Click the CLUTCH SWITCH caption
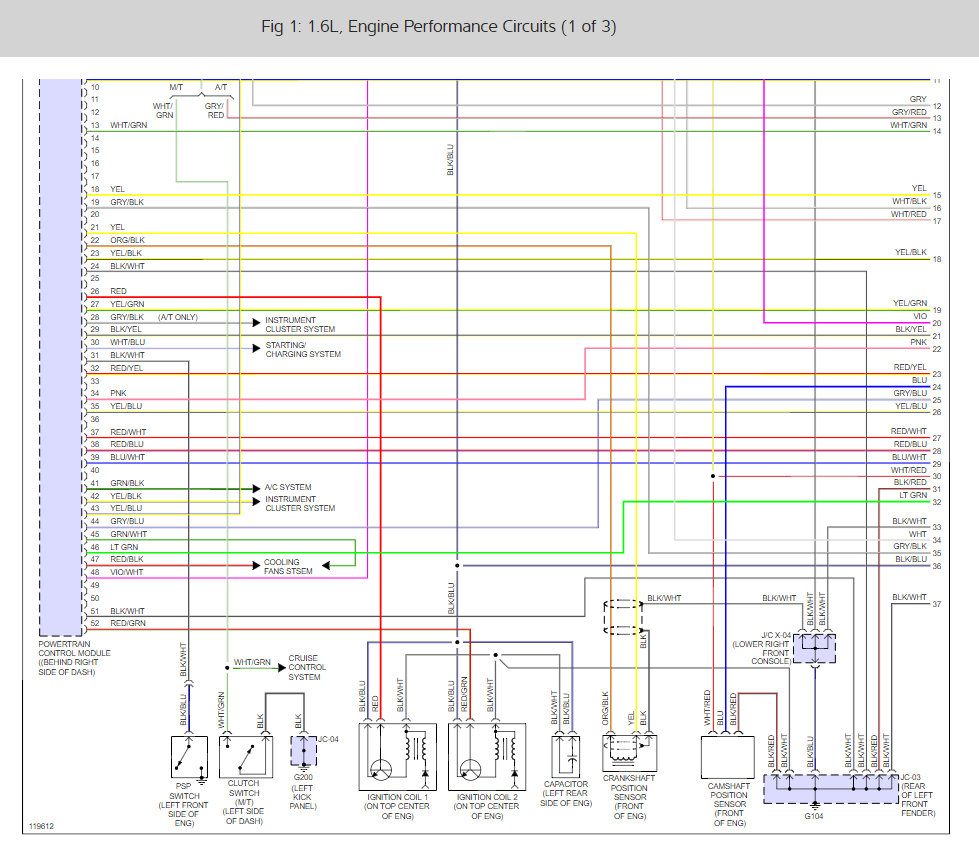 [244, 802]
